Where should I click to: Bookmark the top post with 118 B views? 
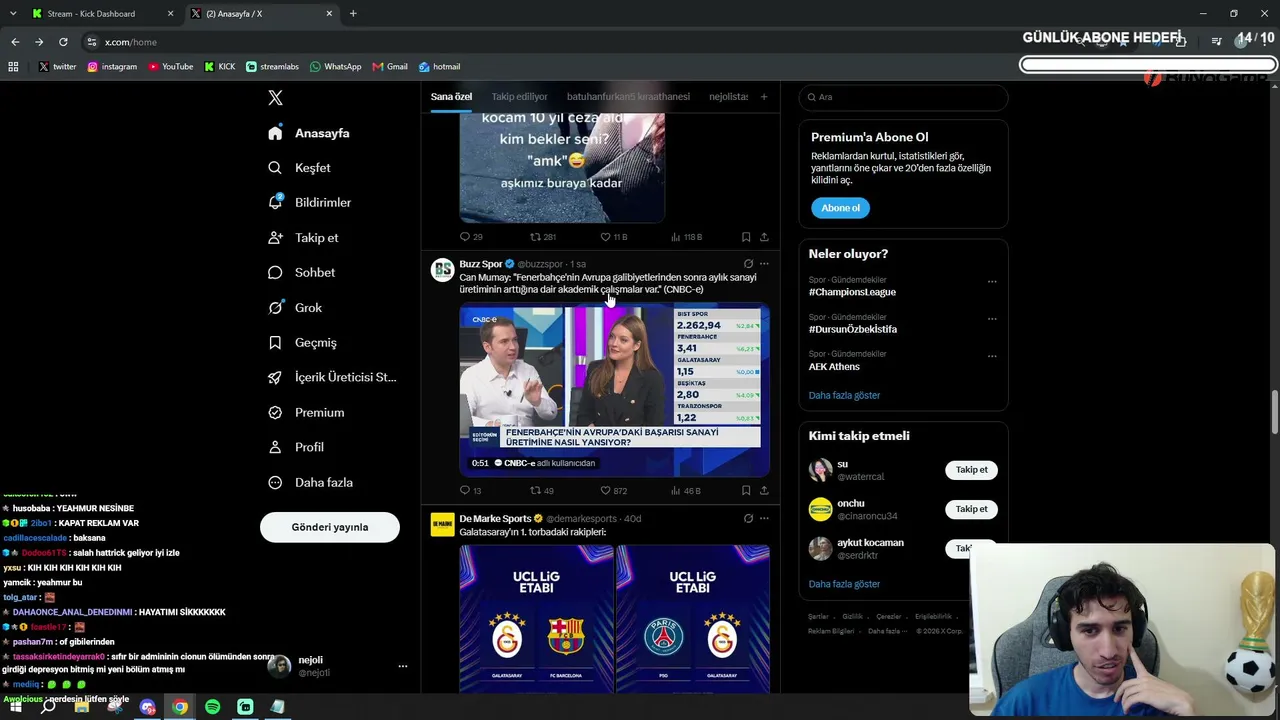746,237
